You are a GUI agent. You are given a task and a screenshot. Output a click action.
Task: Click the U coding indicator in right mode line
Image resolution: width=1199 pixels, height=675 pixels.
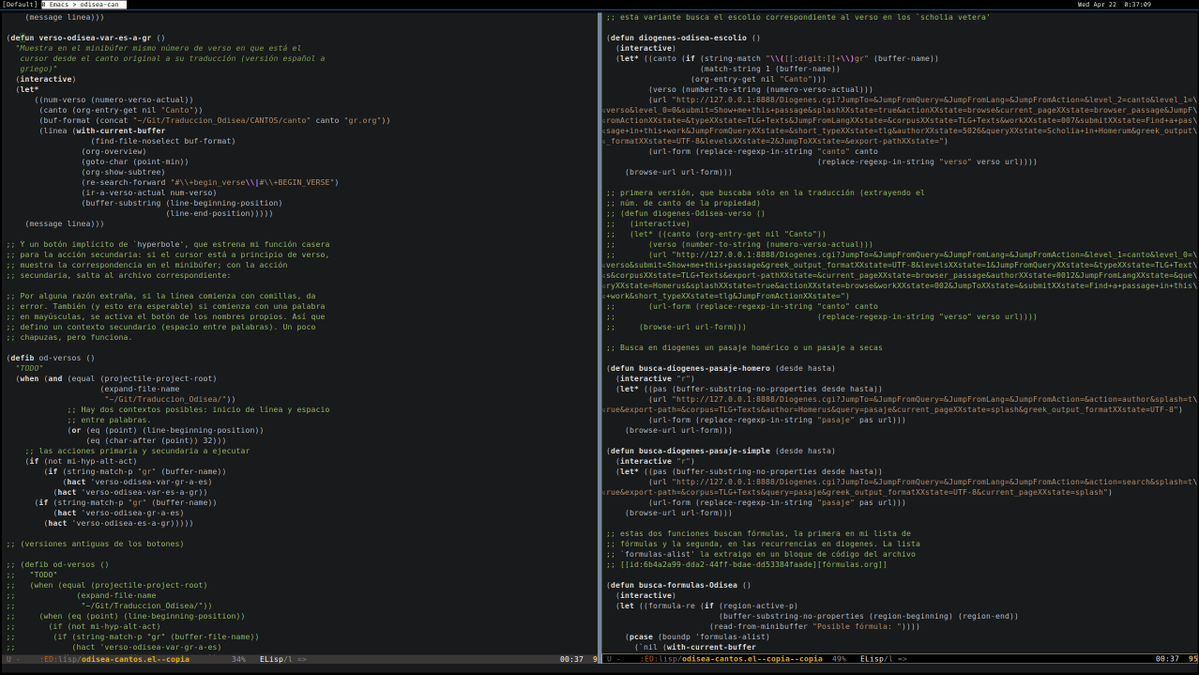coord(609,659)
